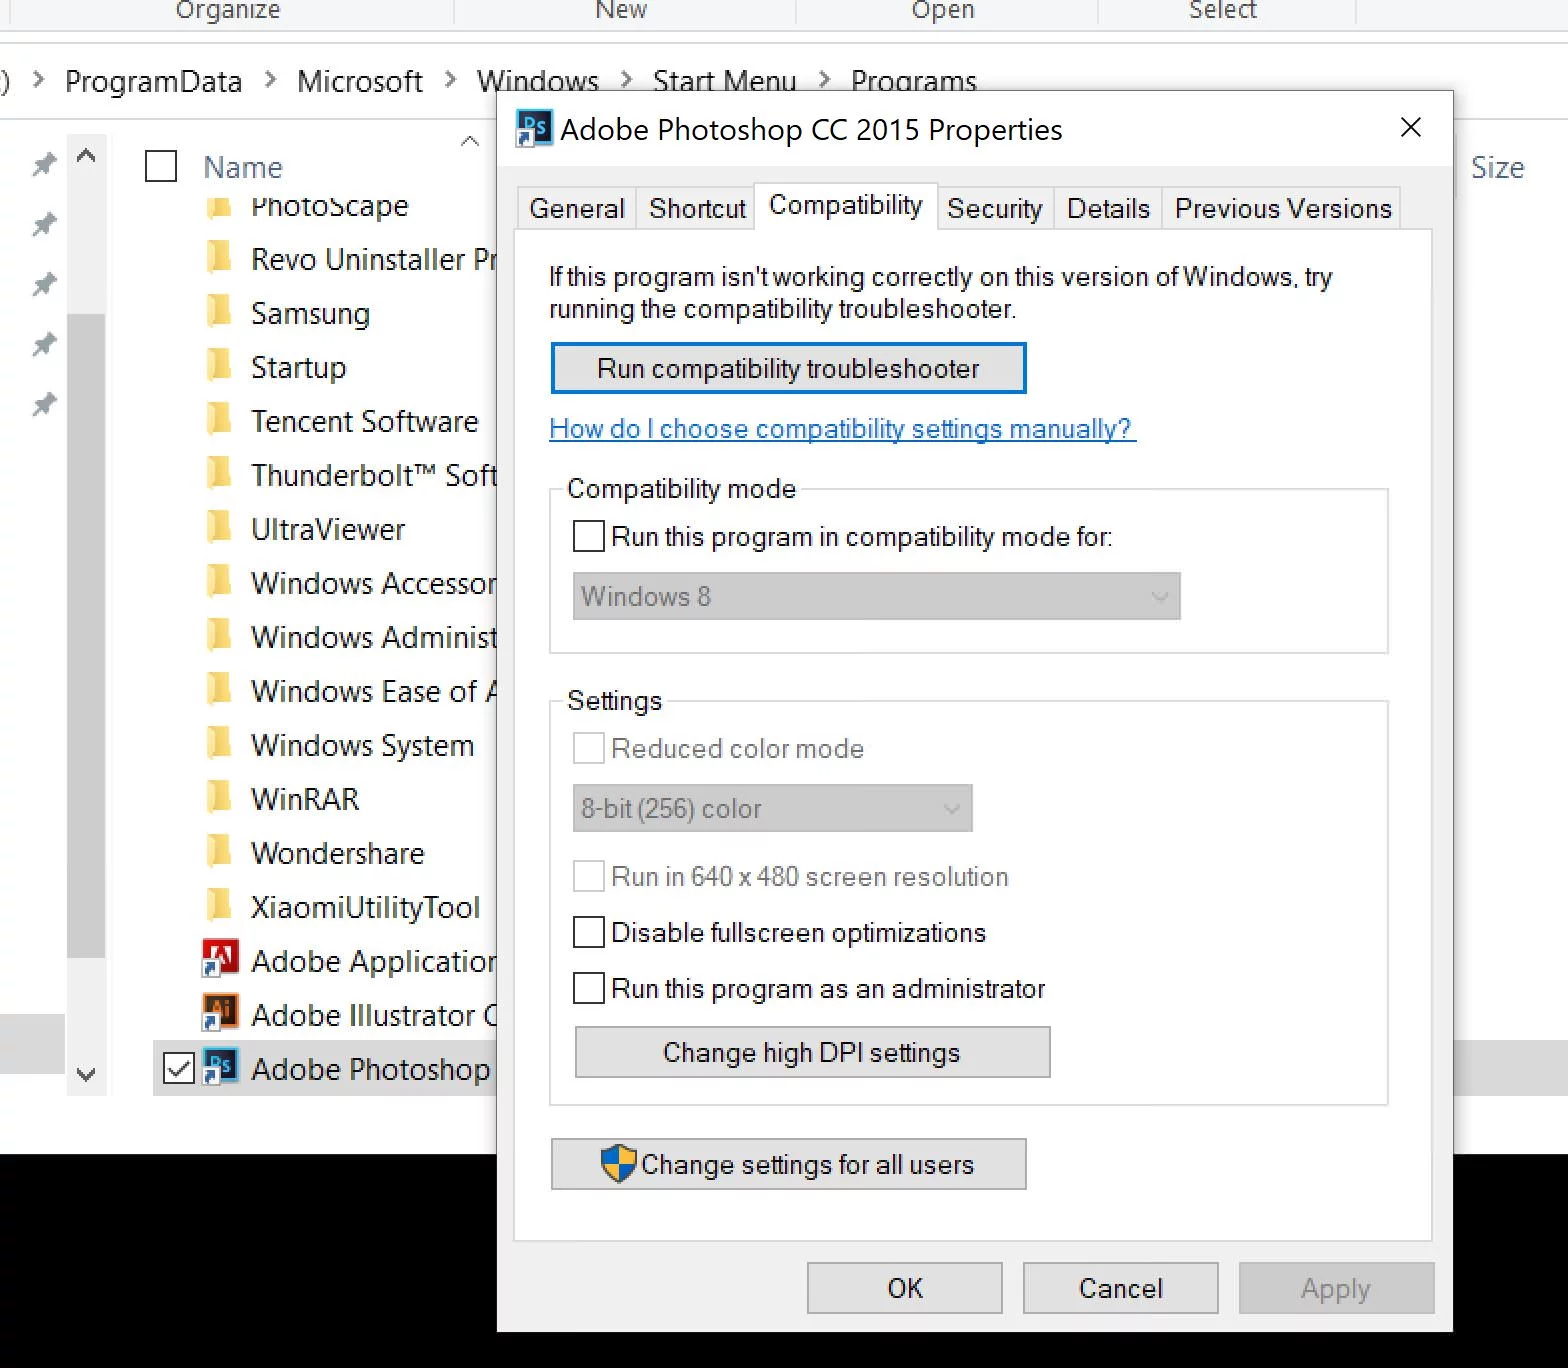Tick Run this program as an administrator

[589, 988]
